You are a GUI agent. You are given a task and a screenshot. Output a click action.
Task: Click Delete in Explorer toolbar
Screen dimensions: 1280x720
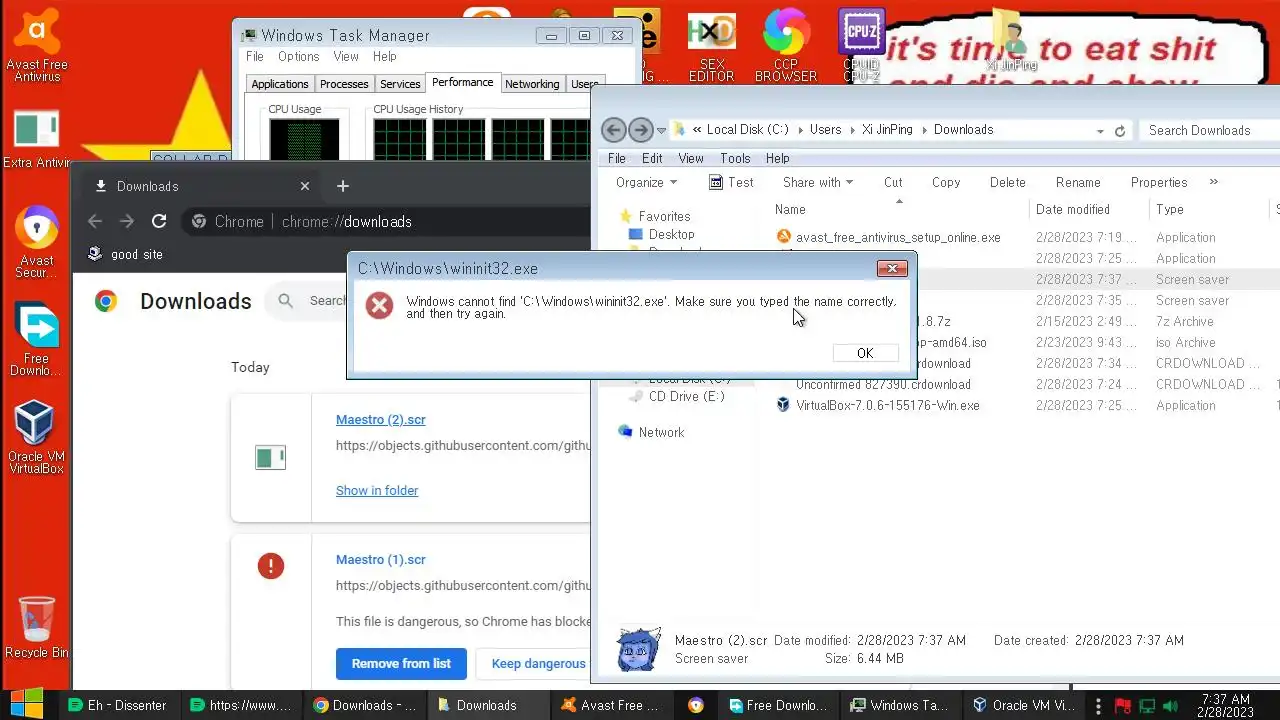point(1007,183)
